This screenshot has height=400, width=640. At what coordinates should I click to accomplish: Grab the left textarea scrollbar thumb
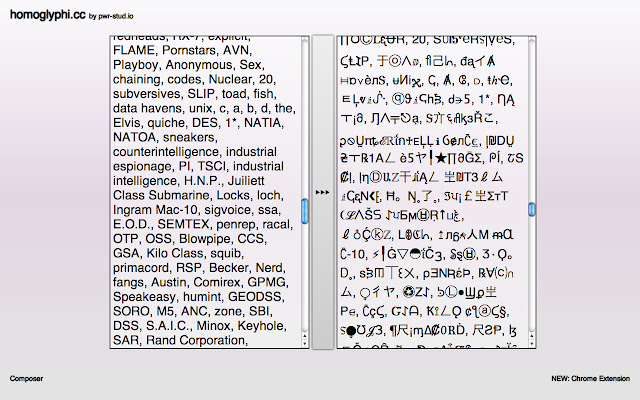click(304, 211)
